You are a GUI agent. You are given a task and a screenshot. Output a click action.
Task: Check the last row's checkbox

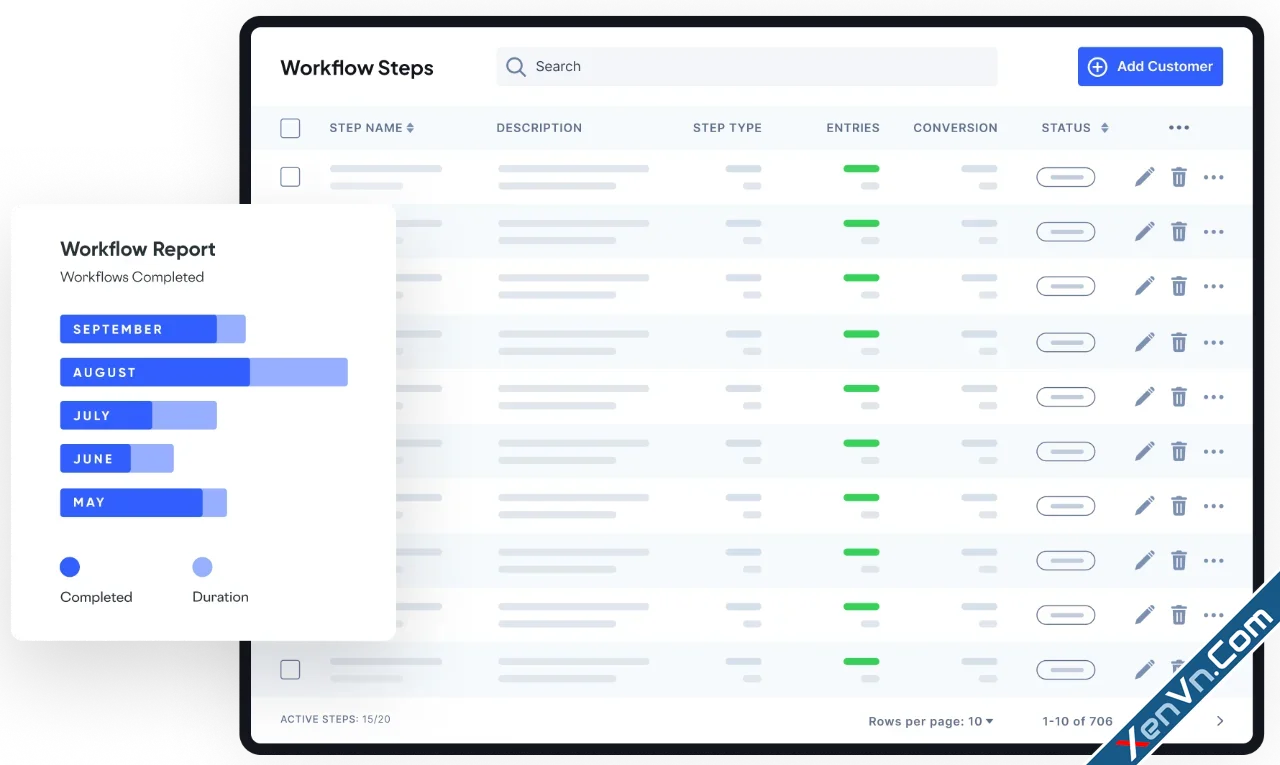290,670
